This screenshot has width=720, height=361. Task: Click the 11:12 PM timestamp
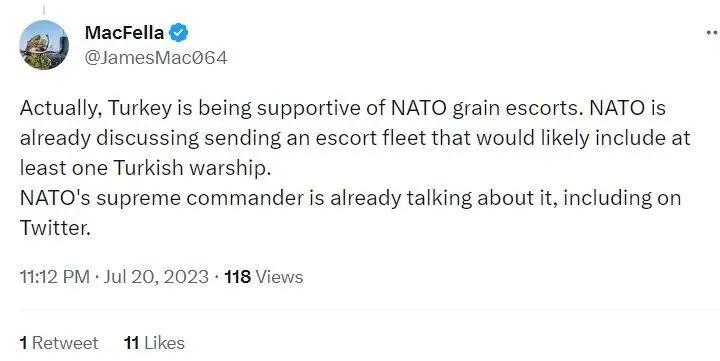click(55, 277)
